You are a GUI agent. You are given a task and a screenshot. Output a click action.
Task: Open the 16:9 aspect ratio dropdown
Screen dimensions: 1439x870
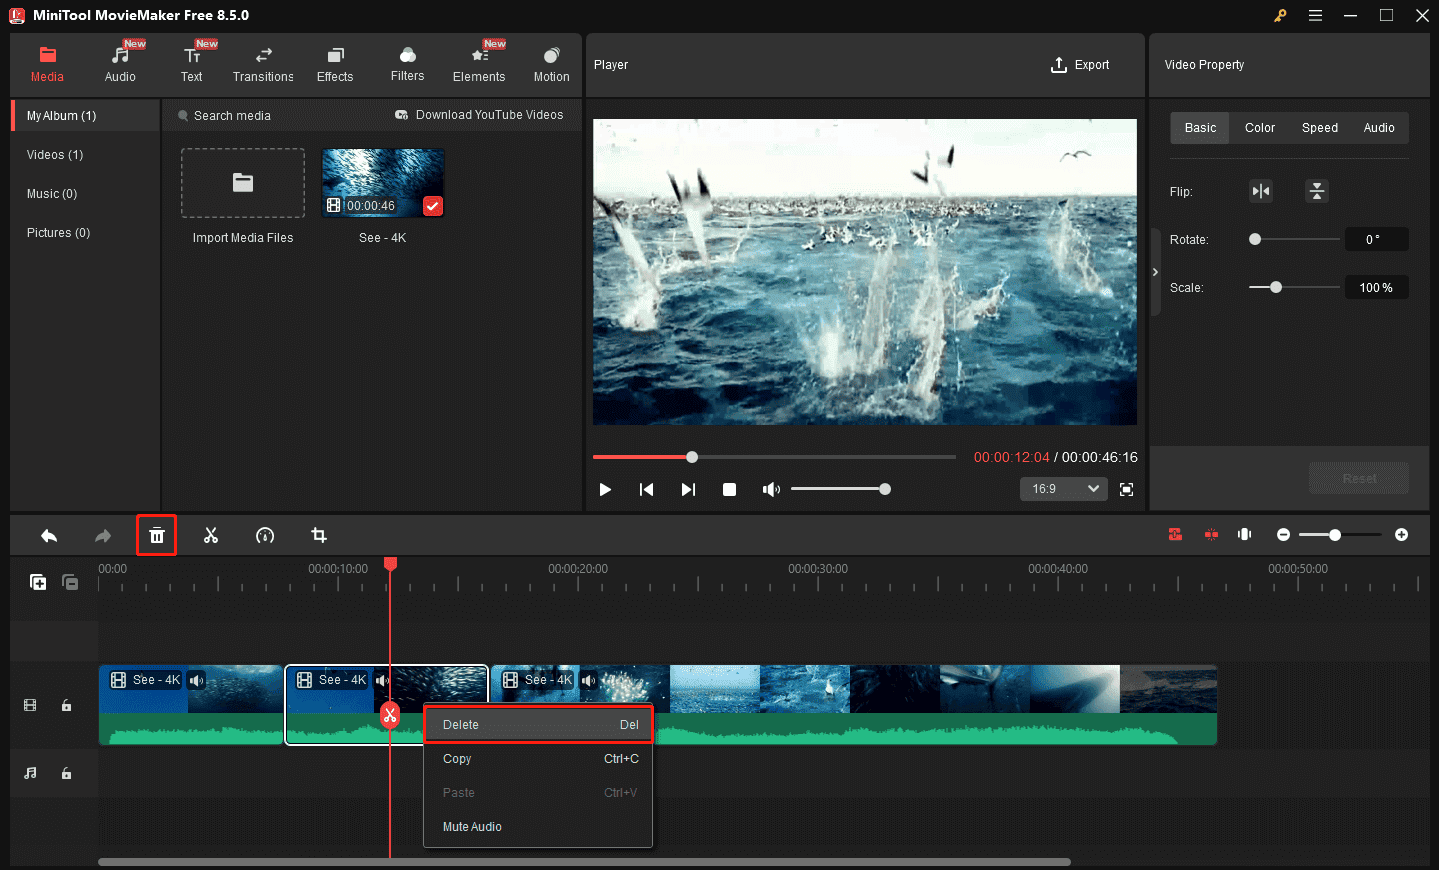(x=1064, y=489)
